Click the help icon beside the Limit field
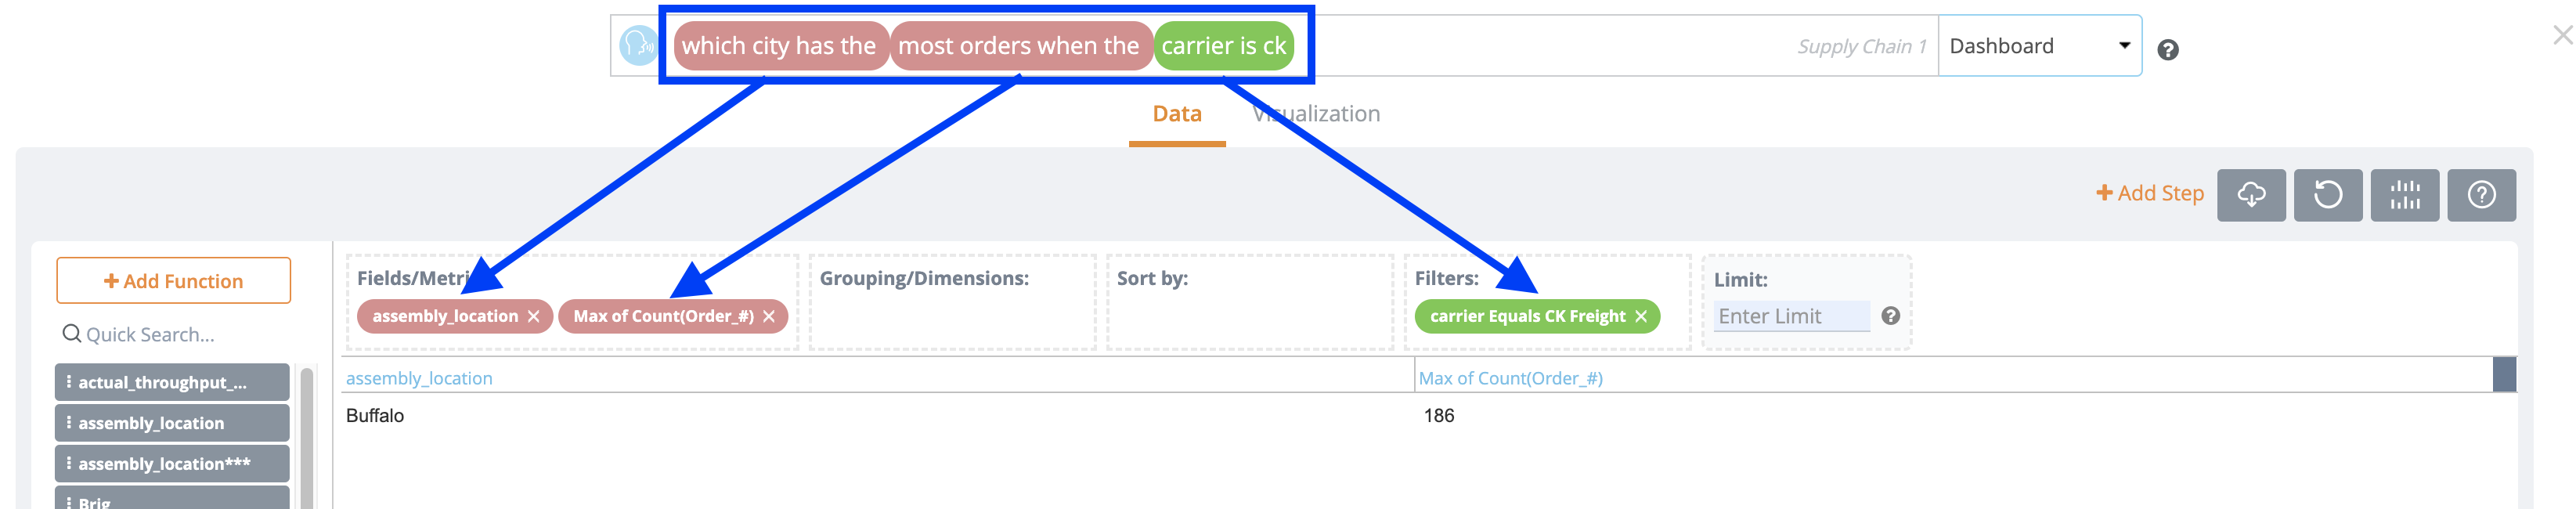This screenshot has height=509, width=2576. tap(1890, 317)
